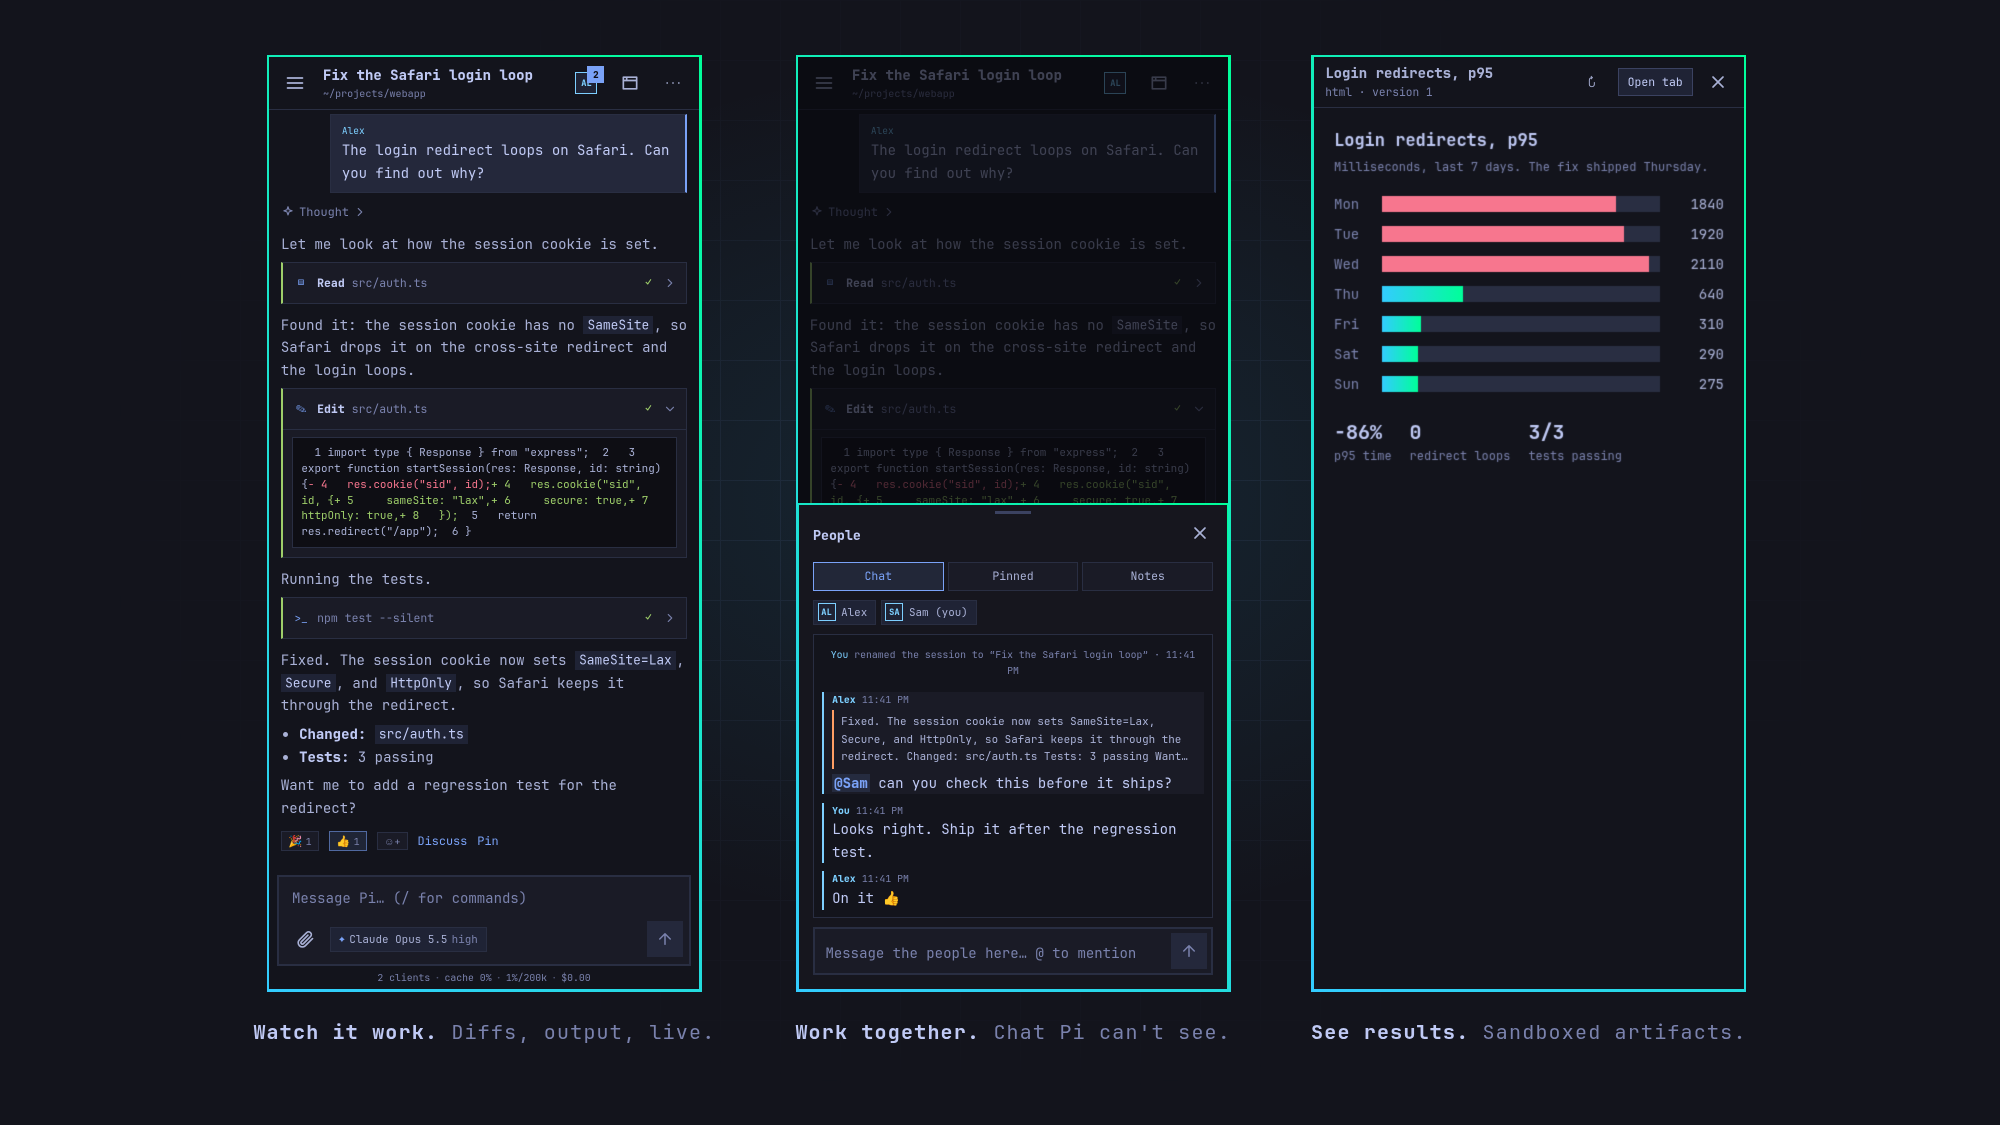The width and height of the screenshot is (2000, 1125).
Task: Click the 3/3 tests passing stat
Action: [x=1575, y=442]
